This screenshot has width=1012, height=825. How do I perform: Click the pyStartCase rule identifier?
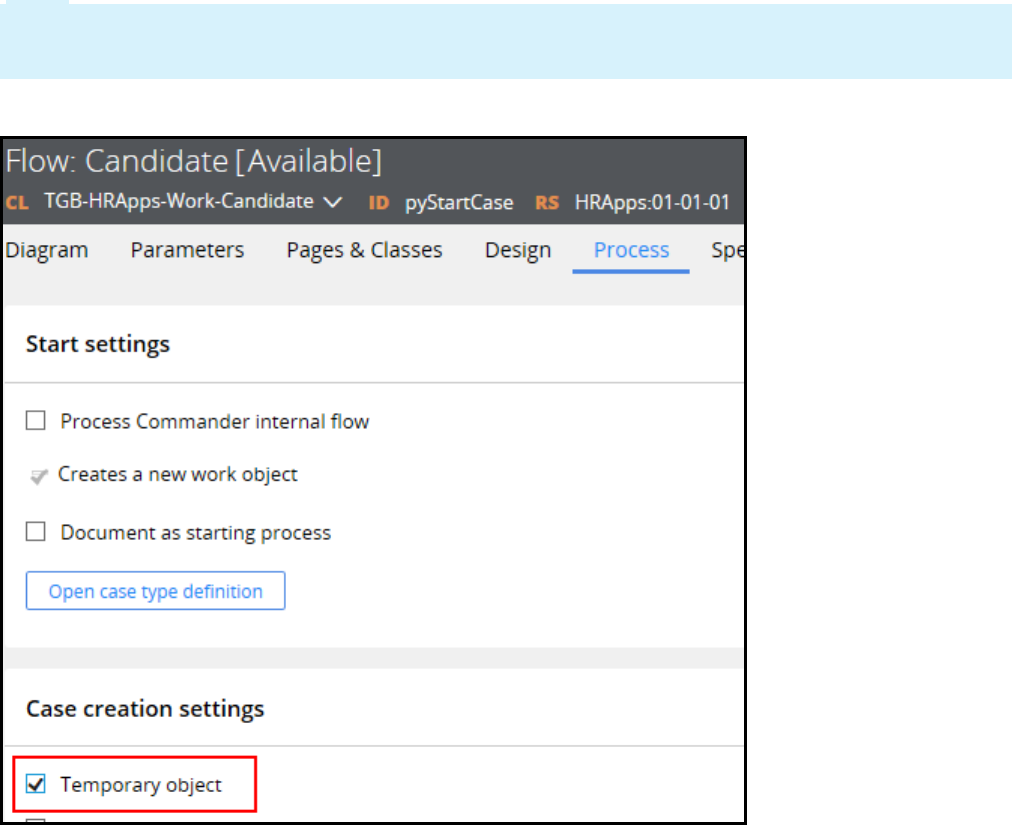coord(459,203)
